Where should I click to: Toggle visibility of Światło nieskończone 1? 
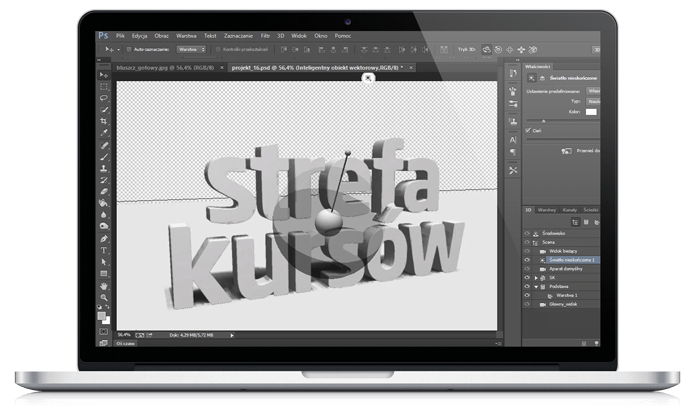coord(527,259)
